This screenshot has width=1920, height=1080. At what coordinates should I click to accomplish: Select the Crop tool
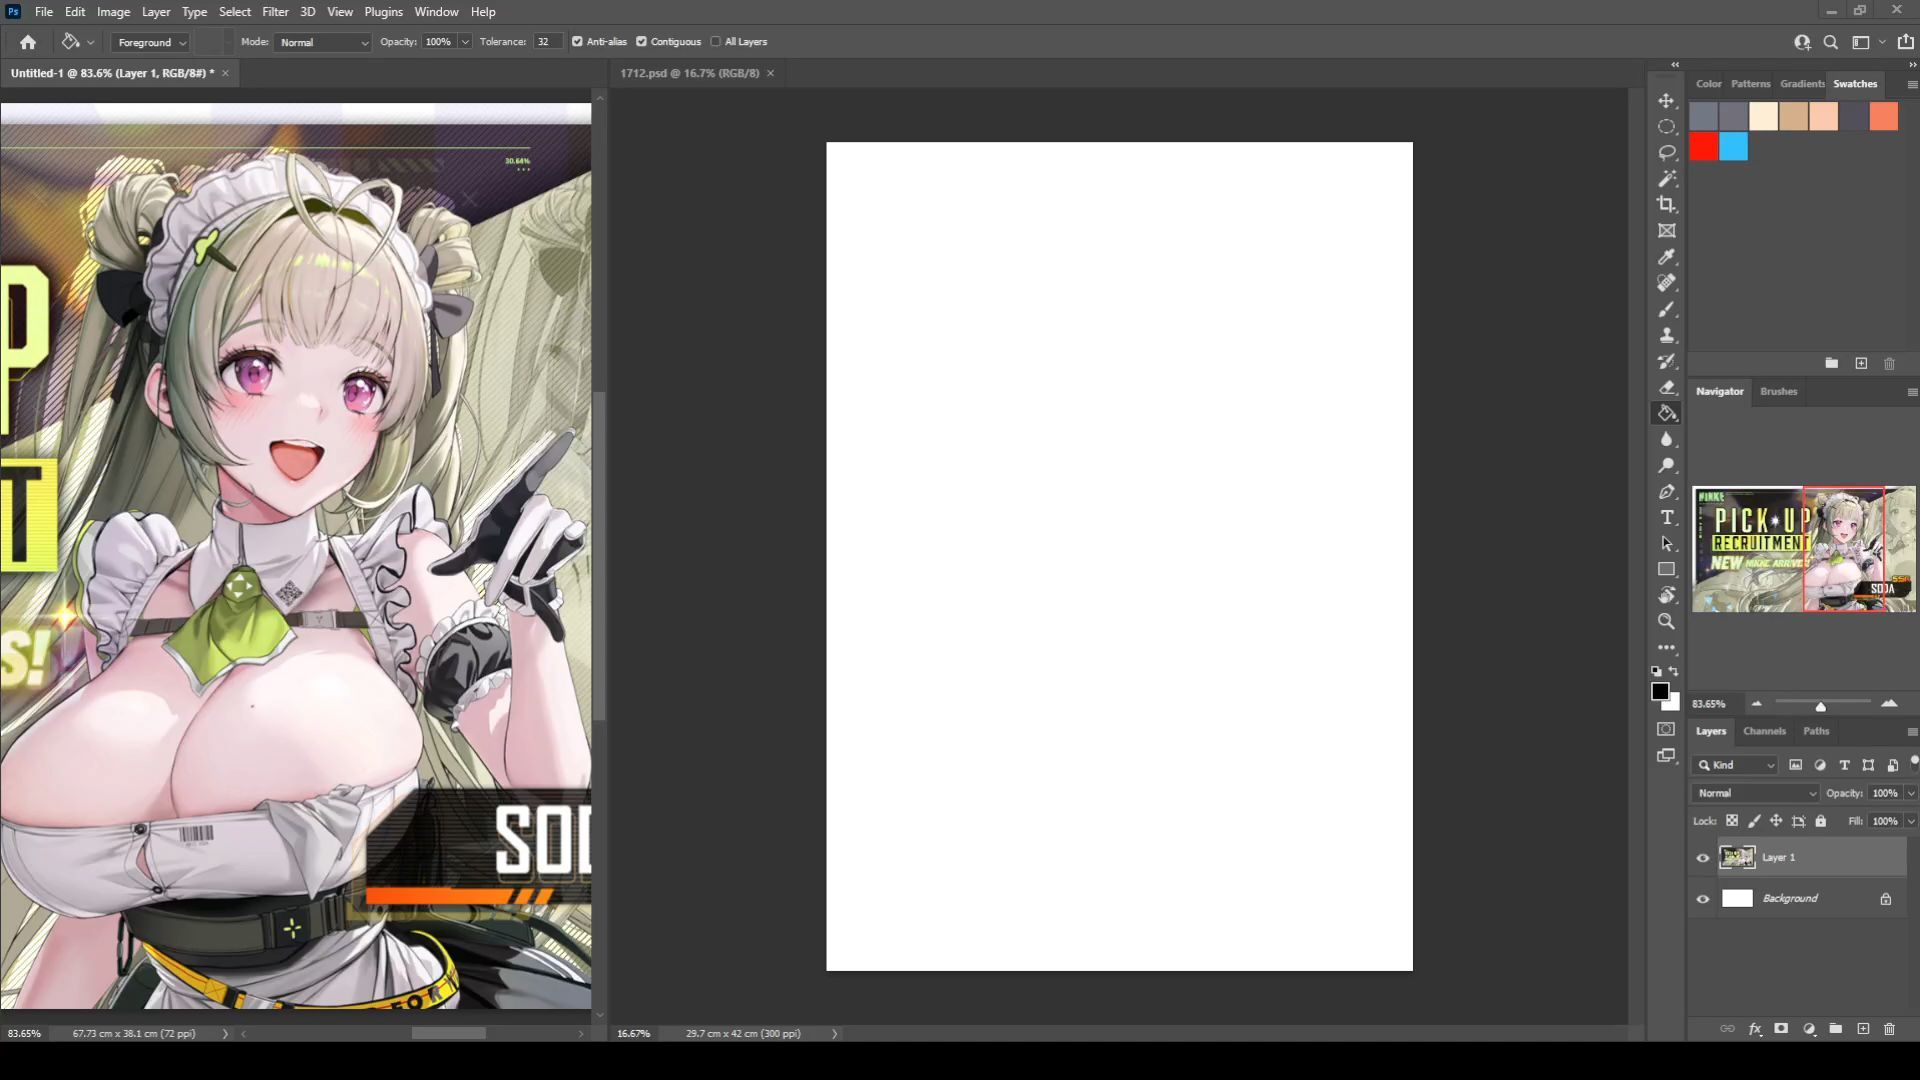[1666, 205]
